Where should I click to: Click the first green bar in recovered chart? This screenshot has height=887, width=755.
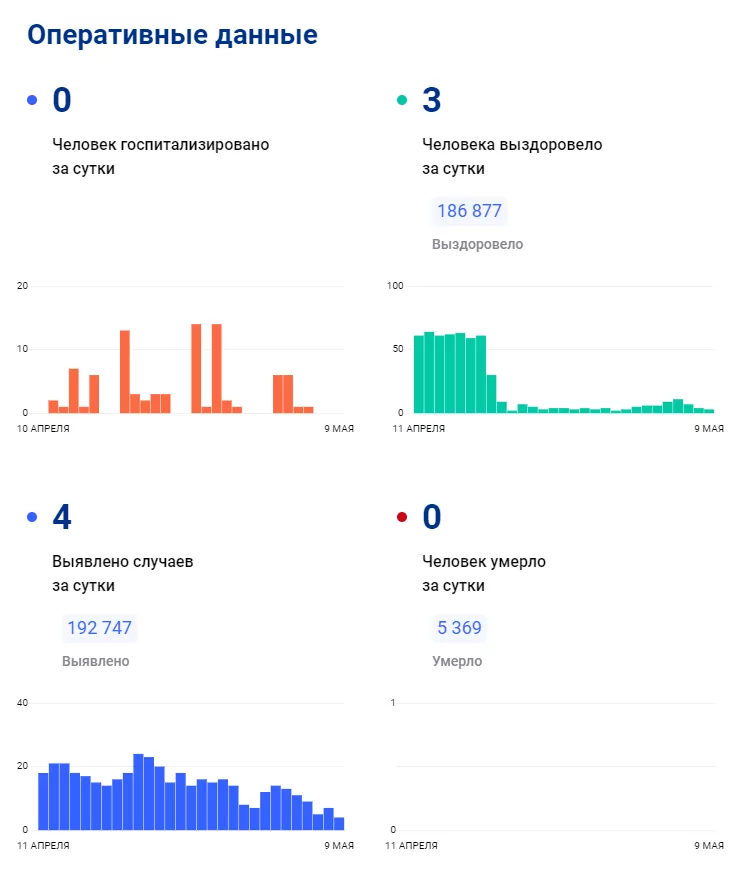coord(419,374)
